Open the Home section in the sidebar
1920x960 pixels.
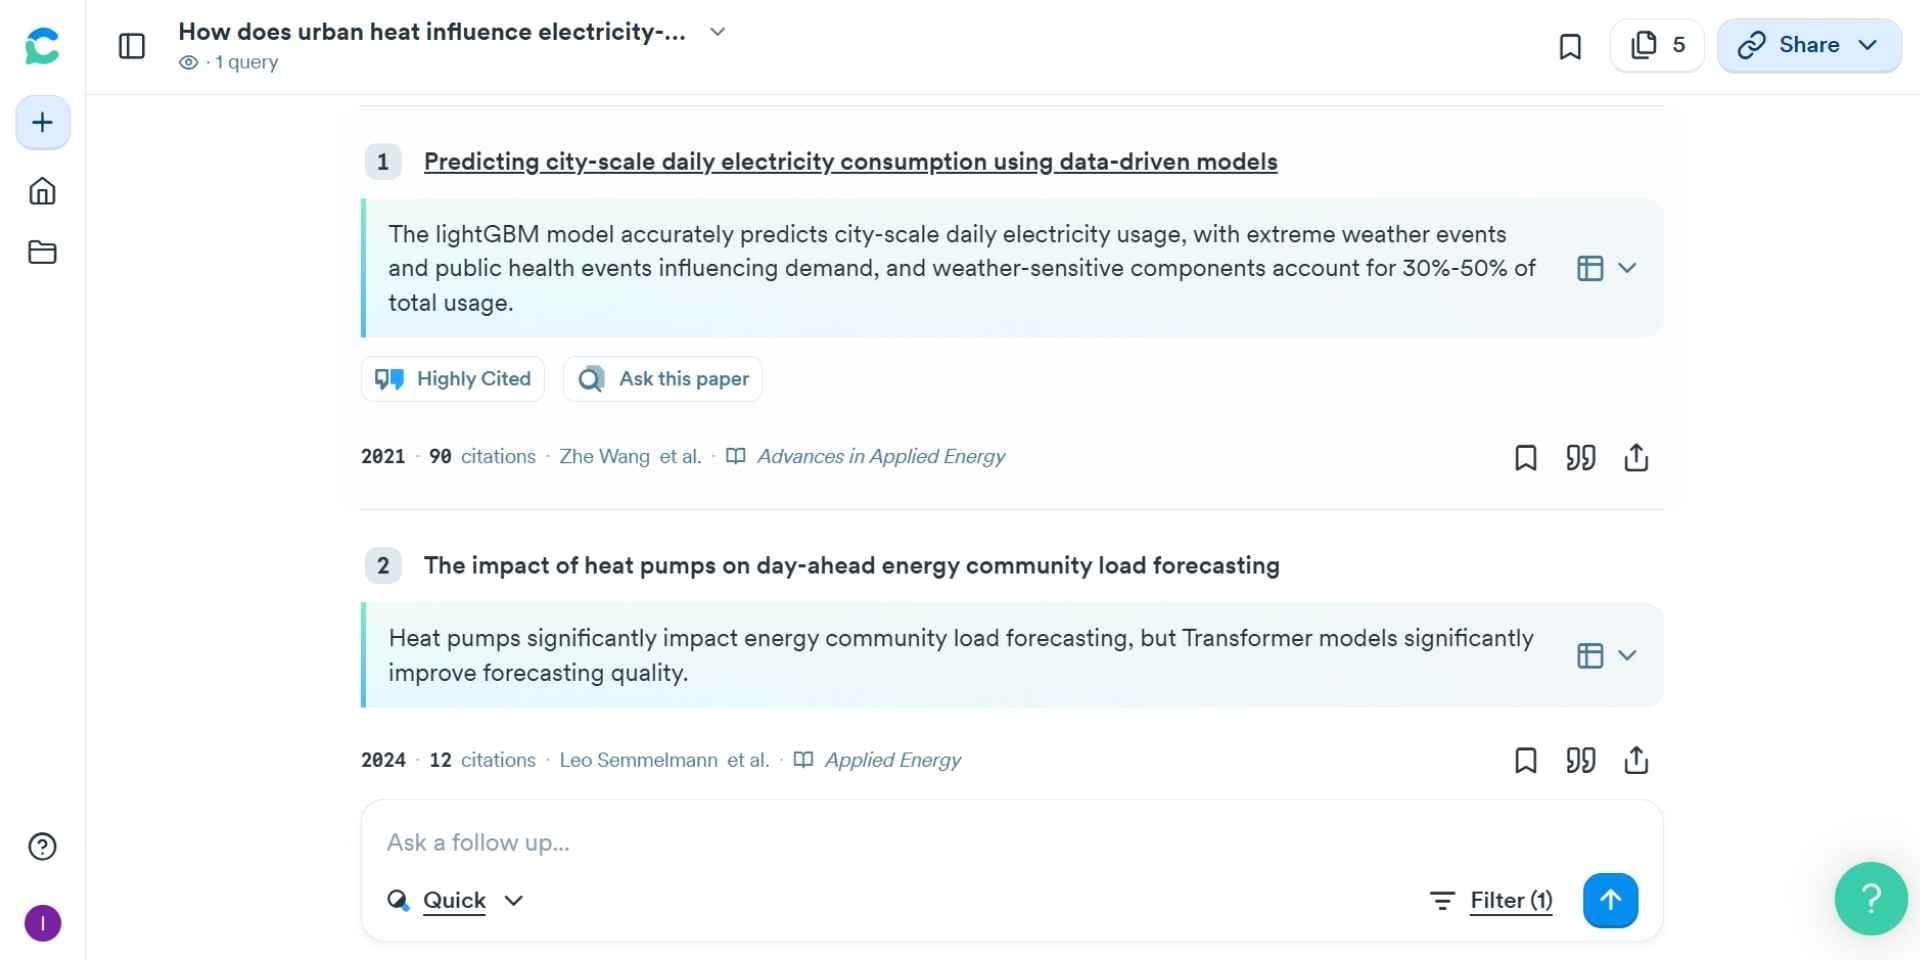[x=42, y=191]
